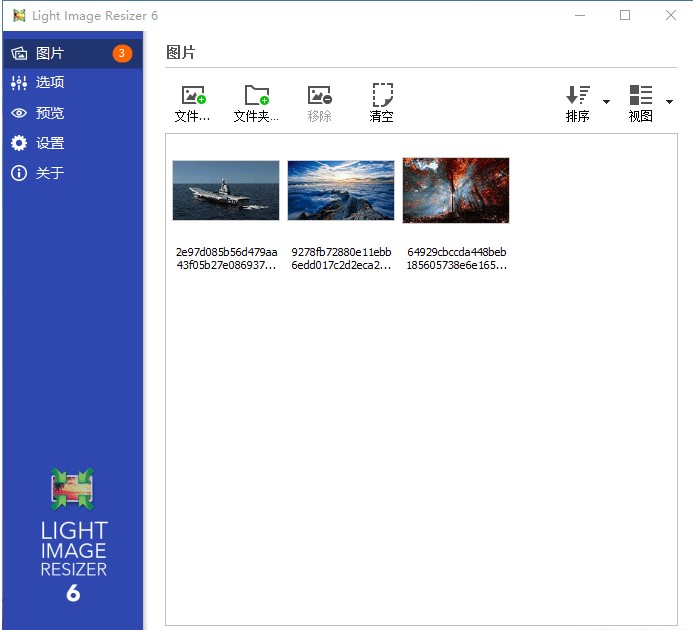Image resolution: width=693 pixels, height=630 pixels.
Task: Open the 选项 sidebar section
Action: (x=72, y=83)
